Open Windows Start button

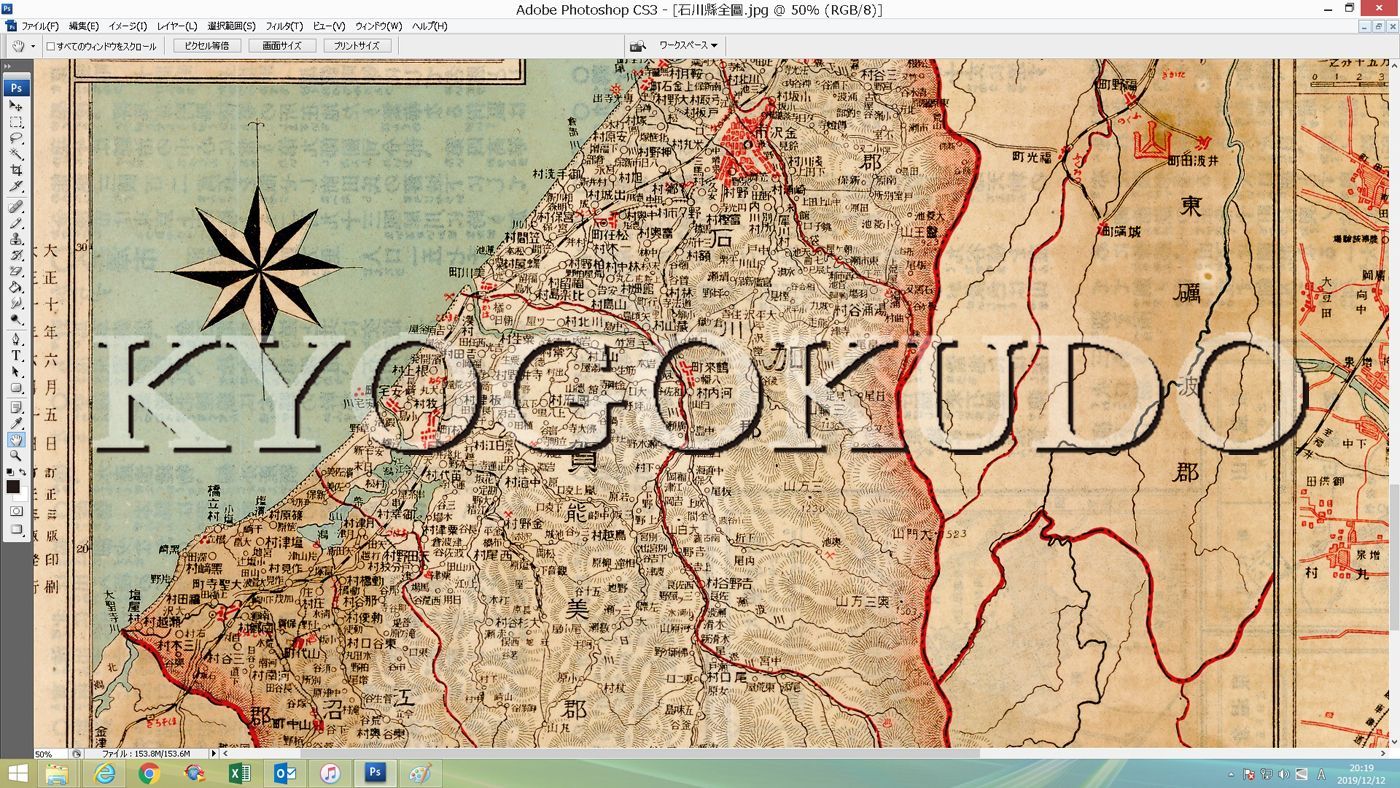tap(18, 774)
